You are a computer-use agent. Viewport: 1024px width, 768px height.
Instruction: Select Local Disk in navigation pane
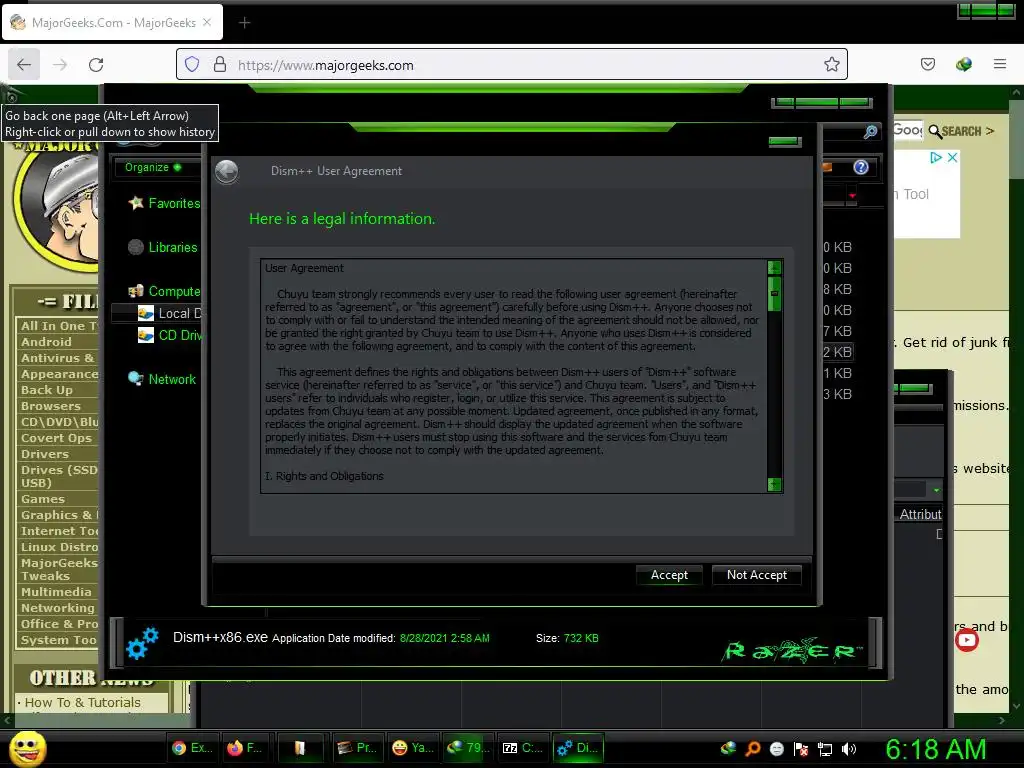click(x=180, y=313)
